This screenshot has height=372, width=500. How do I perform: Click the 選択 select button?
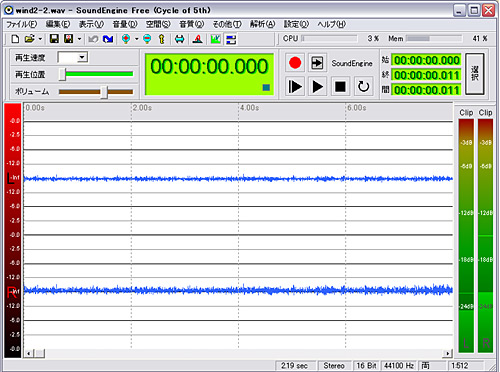[474, 74]
